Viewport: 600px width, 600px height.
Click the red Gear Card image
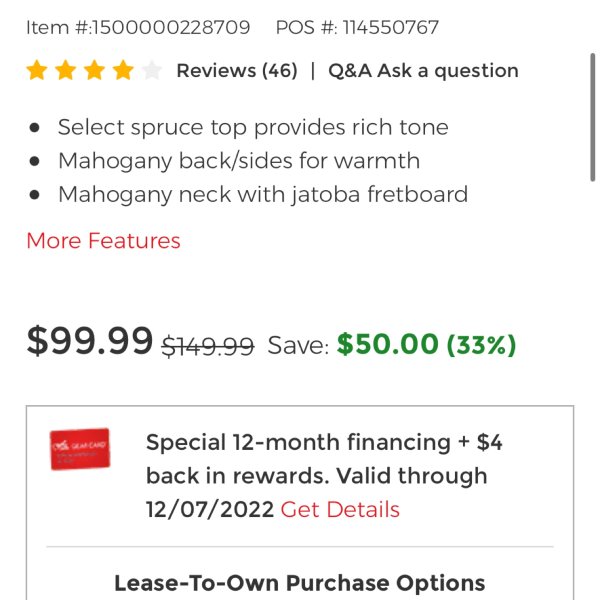pos(80,449)
